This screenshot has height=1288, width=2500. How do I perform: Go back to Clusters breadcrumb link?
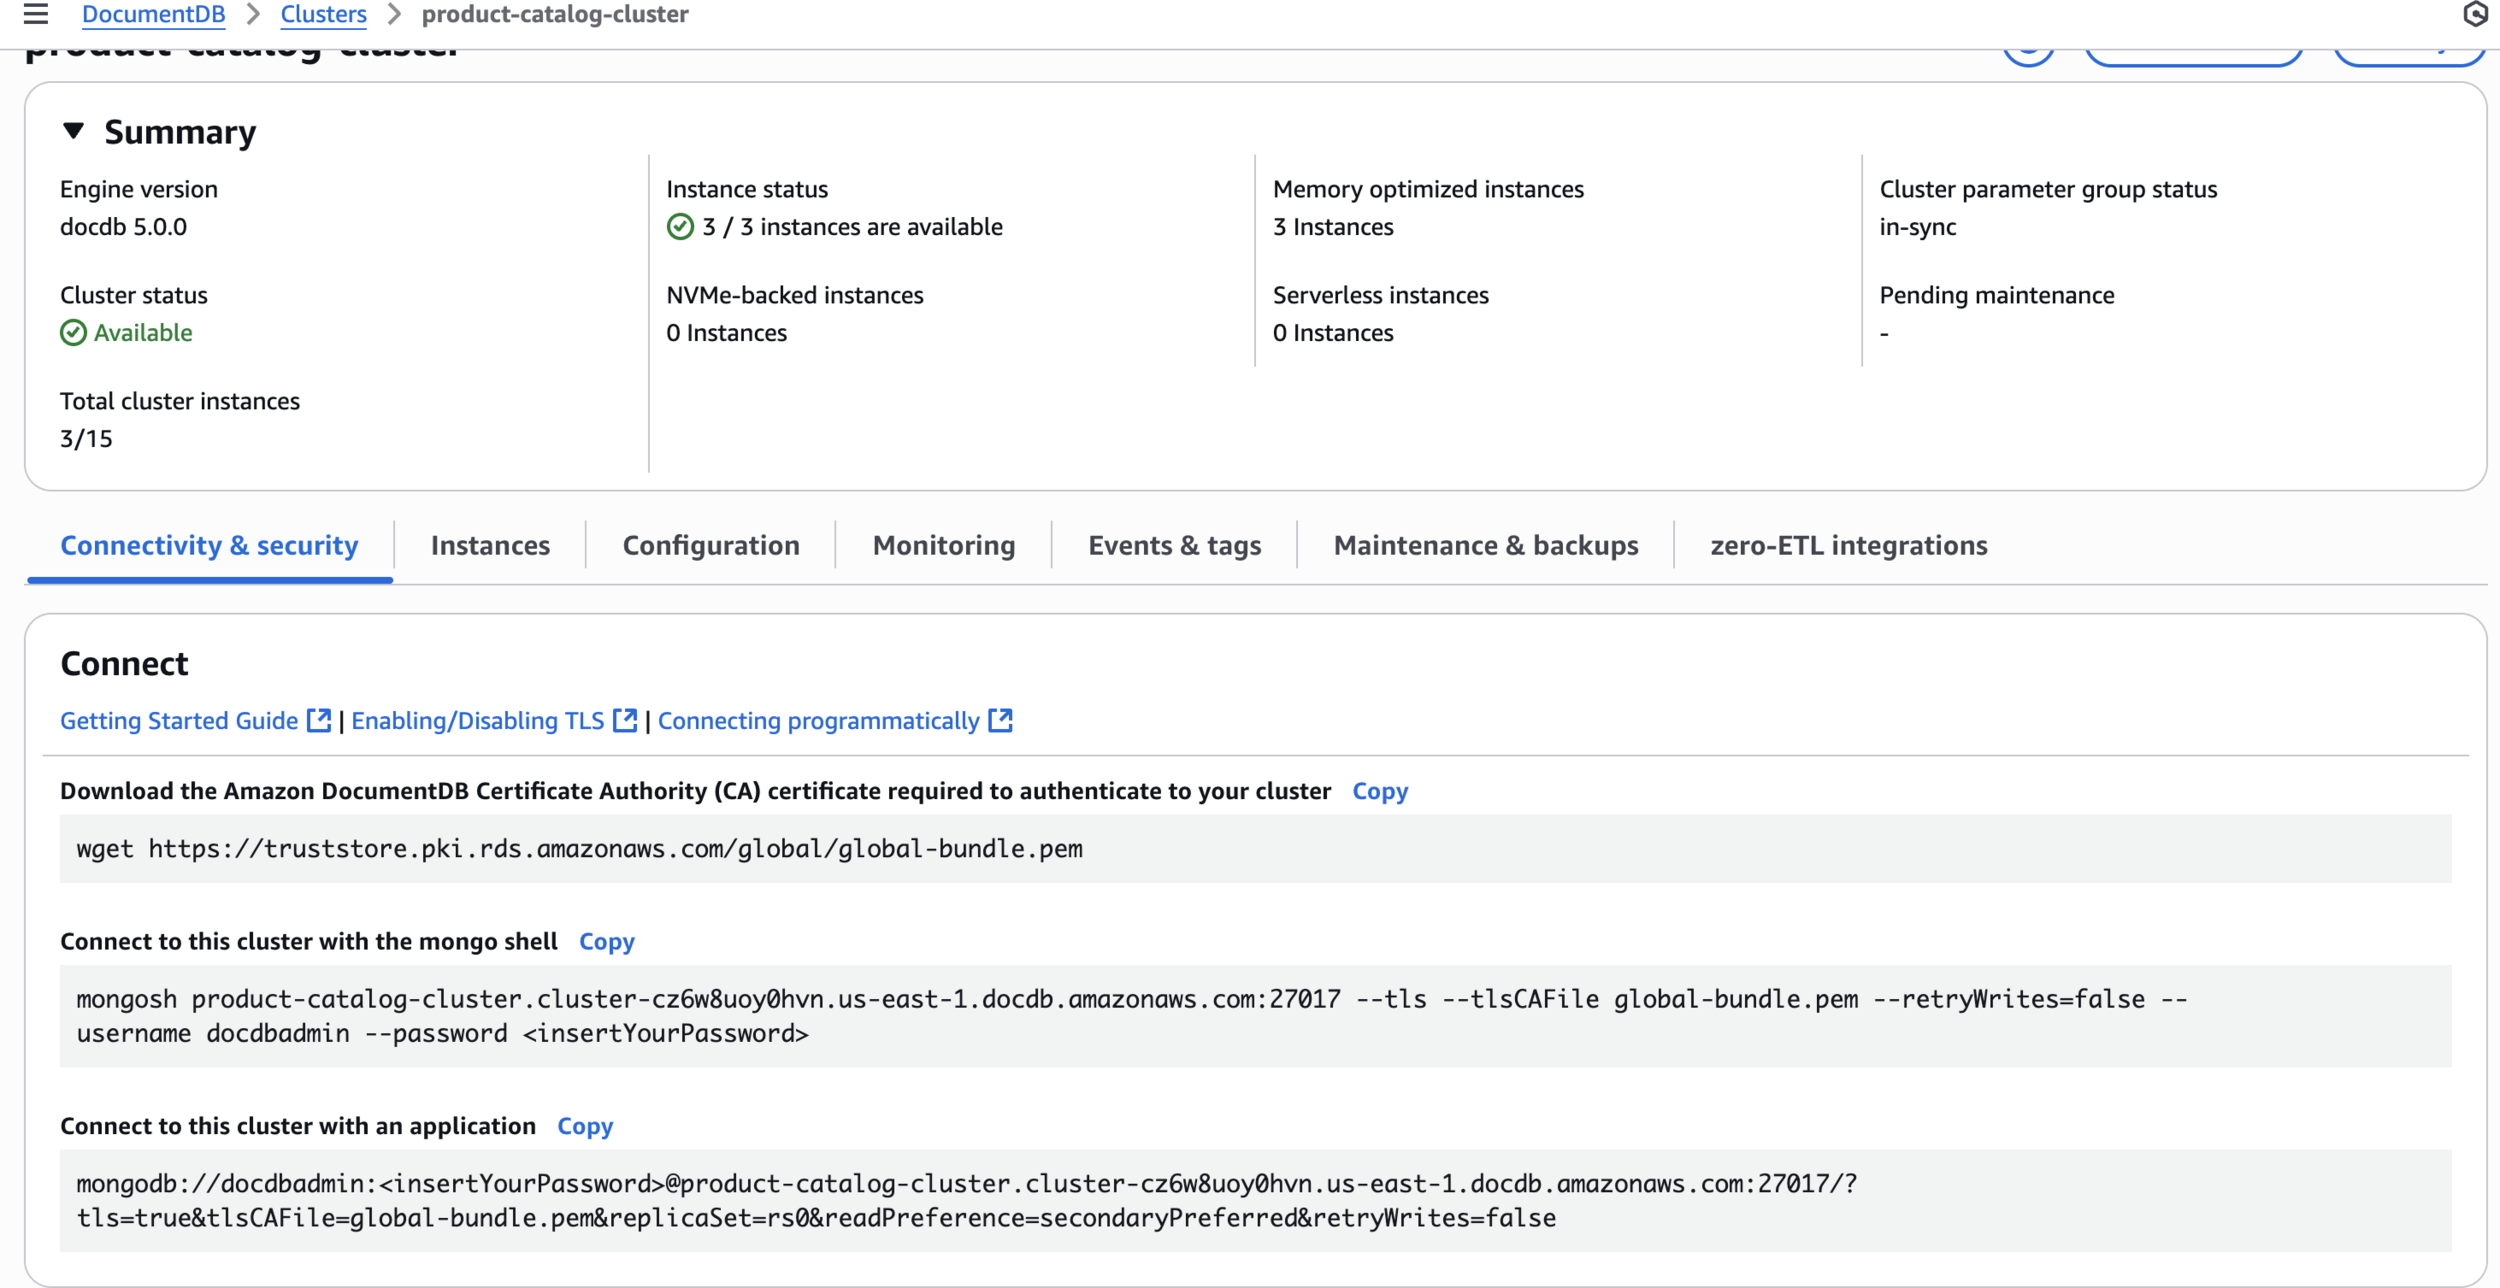323,14
